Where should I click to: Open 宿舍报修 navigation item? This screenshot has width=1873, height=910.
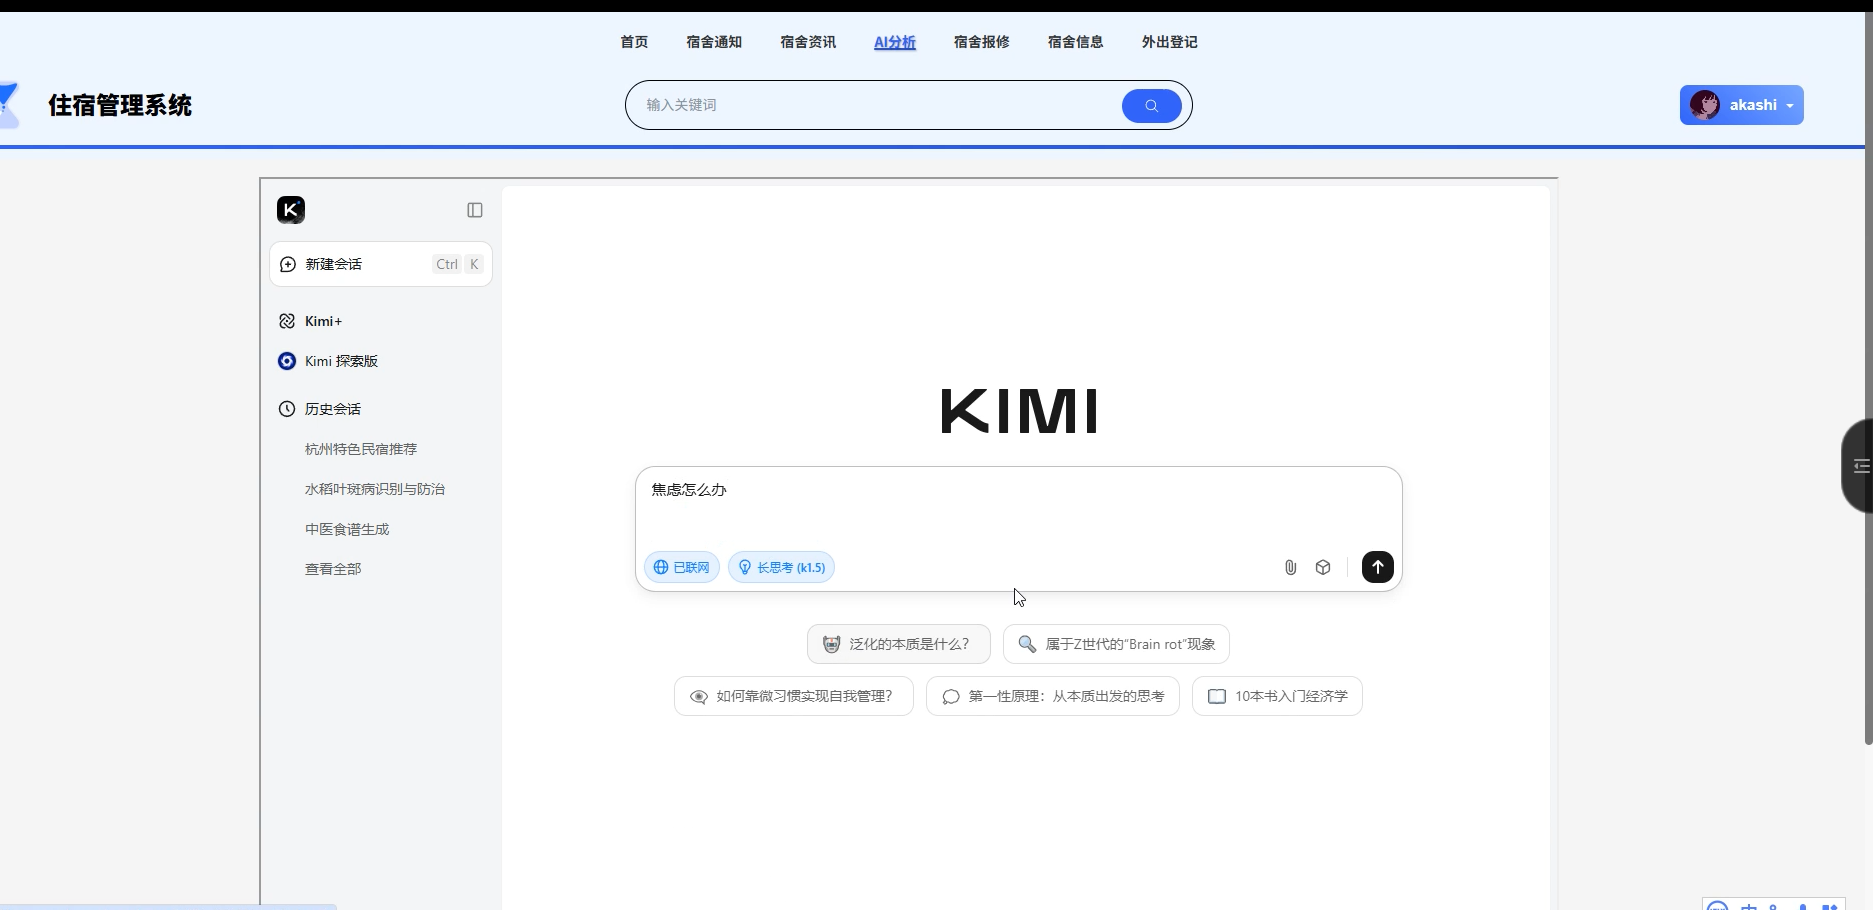pyautogui.click(x=982, y=42)
